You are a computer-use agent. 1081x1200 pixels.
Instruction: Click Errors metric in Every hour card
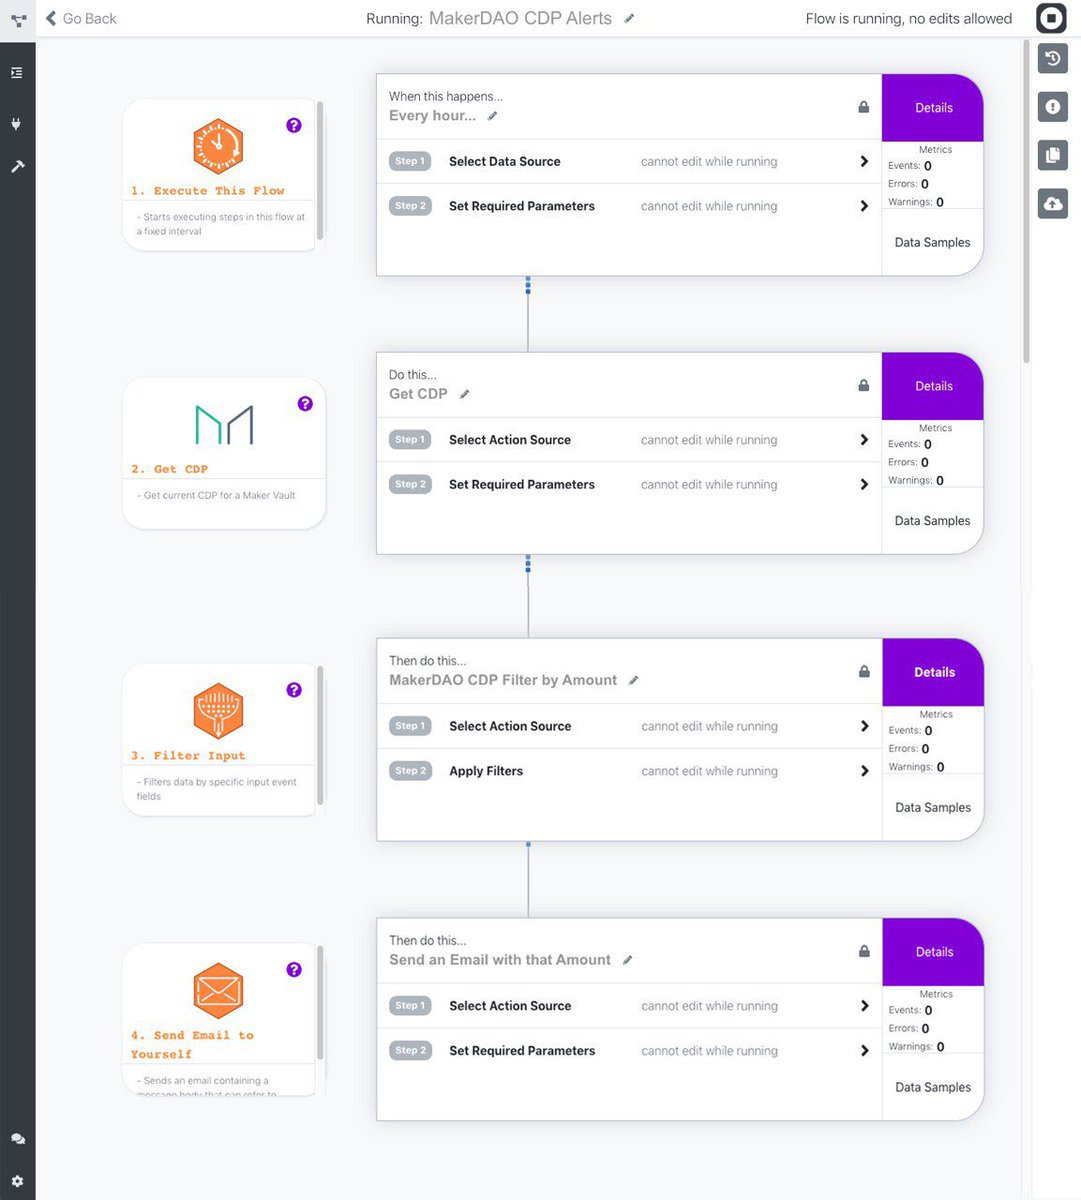(908, 184)
